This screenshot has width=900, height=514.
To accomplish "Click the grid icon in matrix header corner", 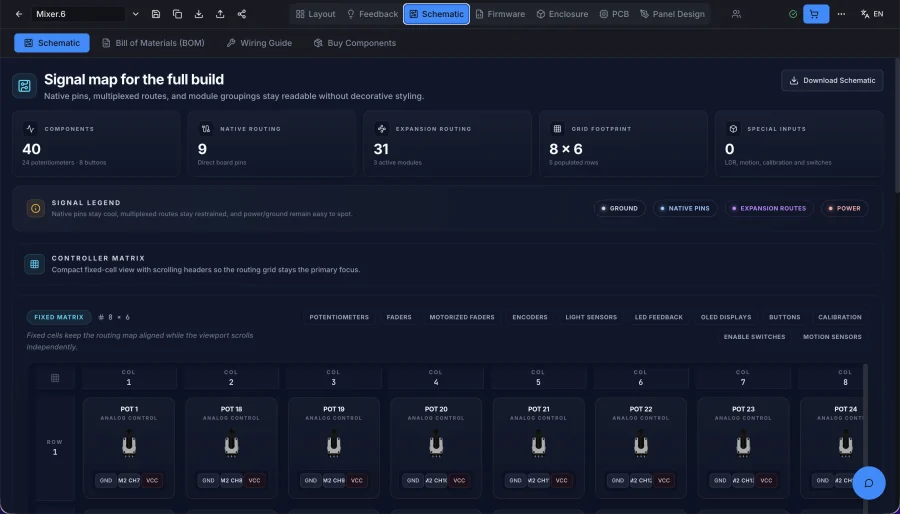I will tap(55, 377).
